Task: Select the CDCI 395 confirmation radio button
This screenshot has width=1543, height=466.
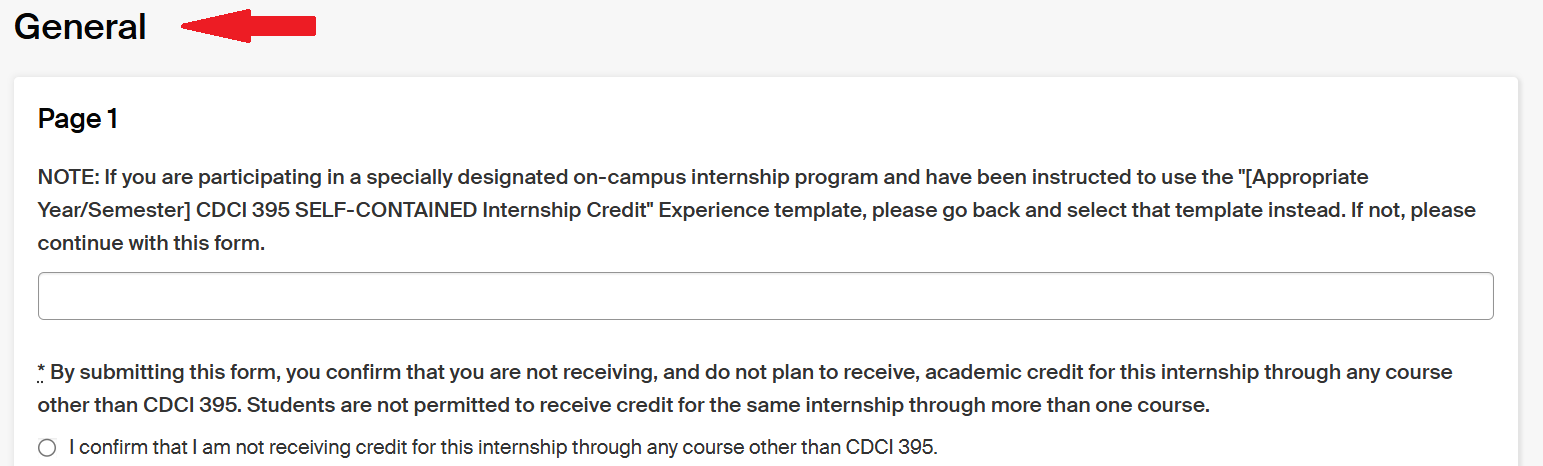Action: [x=47, y=448]
